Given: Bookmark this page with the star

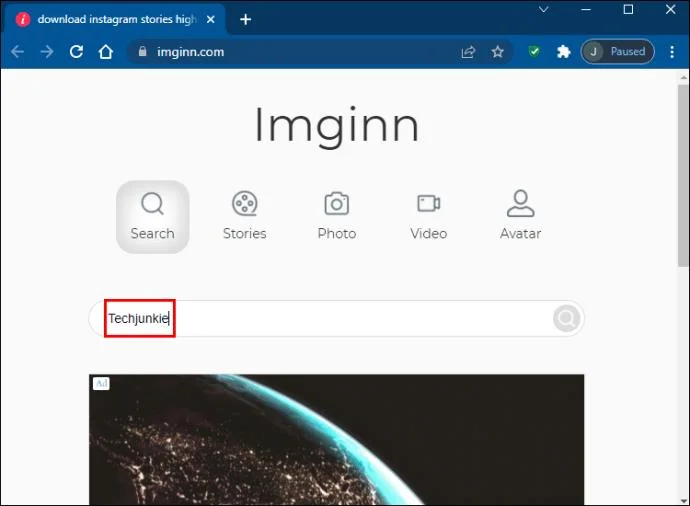Looking at the screenshot, I should [497, 52].
